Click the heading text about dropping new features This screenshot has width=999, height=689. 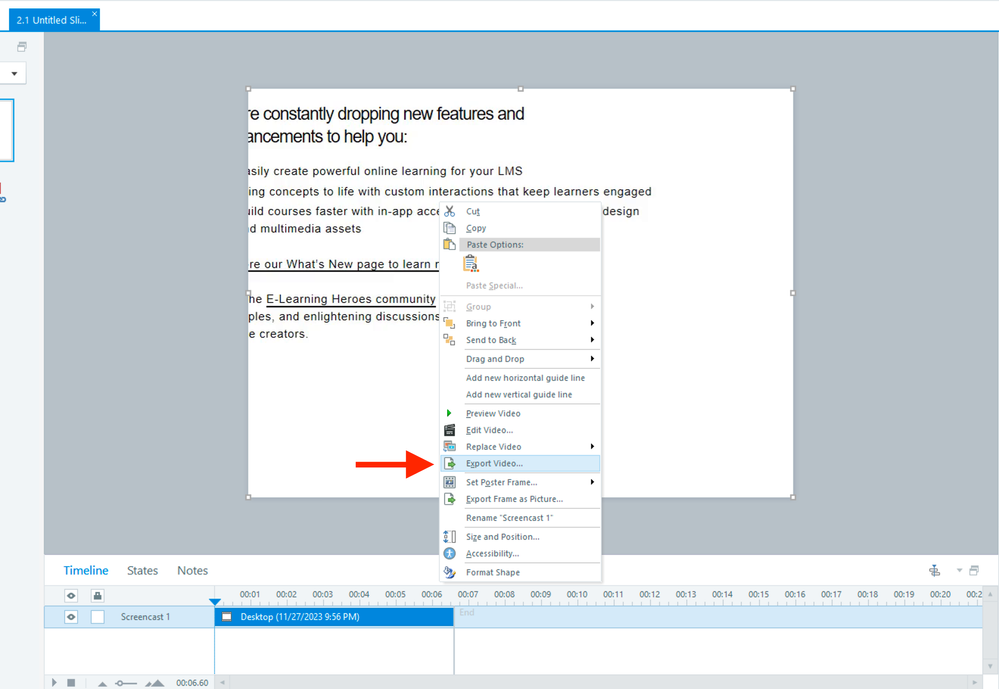coord(386,125)
